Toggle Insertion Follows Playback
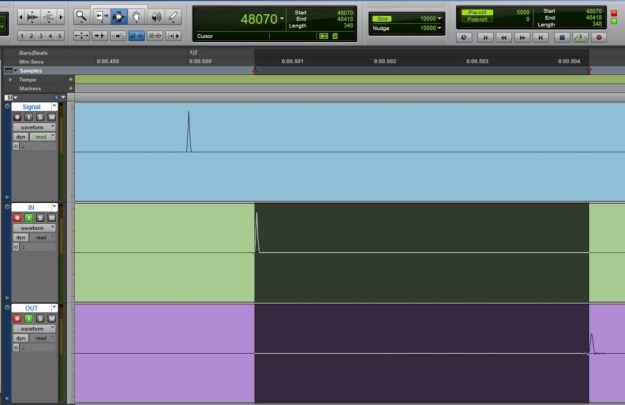The image size is (625, 405). [173, 36]
